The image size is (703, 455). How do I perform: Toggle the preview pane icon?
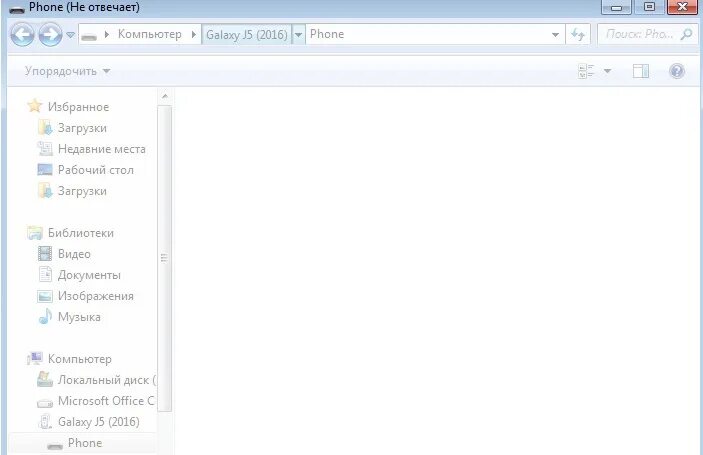click(x=641, y=71)
